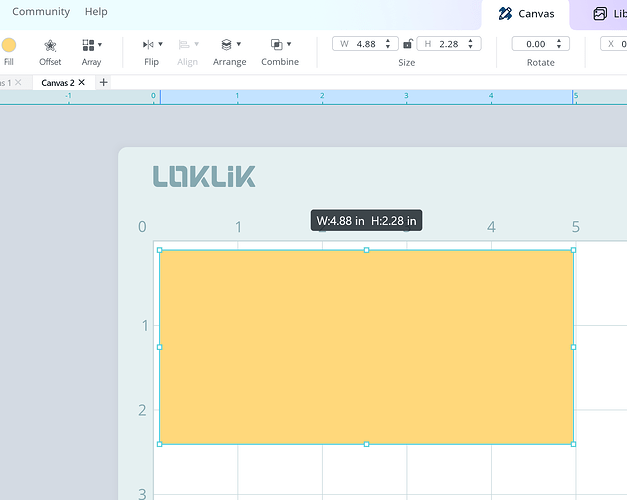Decrease width with the down stepper
The height and width of the screenshot is (500, 627).
pos(387,47)
